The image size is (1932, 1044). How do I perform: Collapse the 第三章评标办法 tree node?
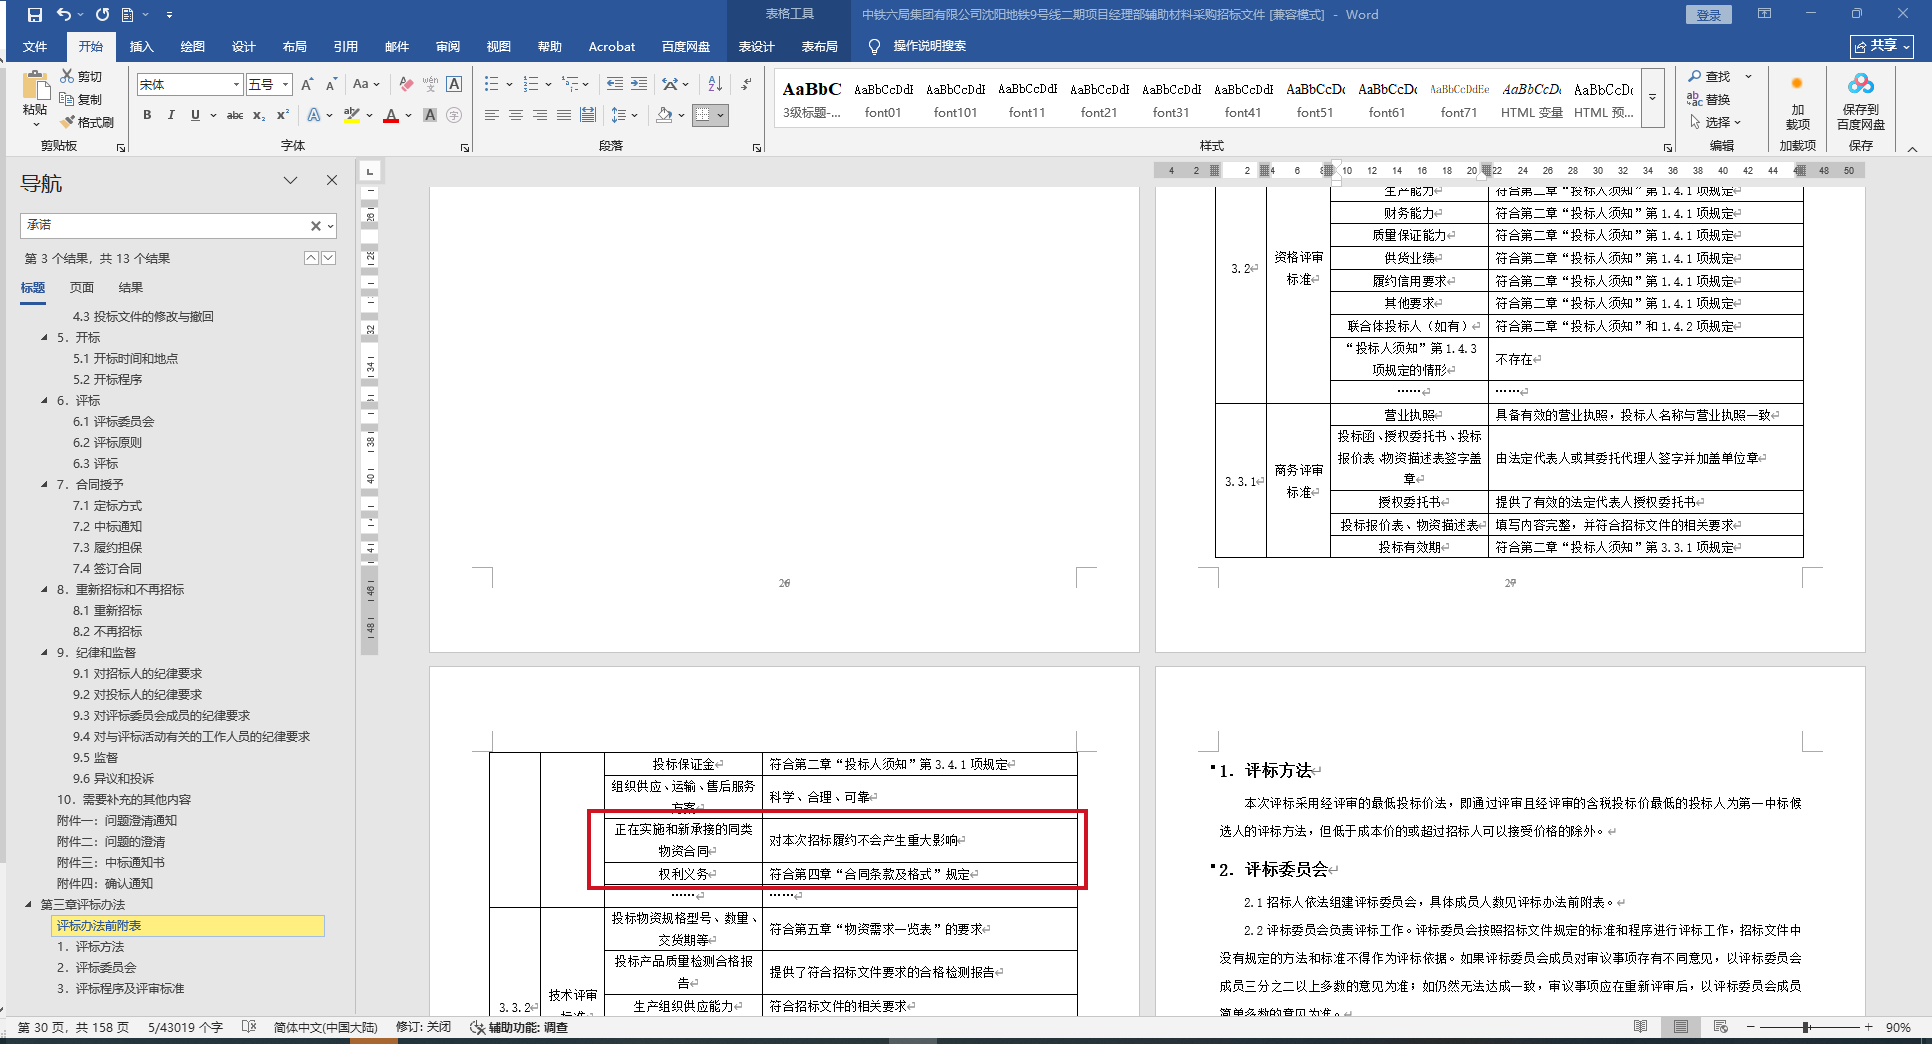(29, 905)
